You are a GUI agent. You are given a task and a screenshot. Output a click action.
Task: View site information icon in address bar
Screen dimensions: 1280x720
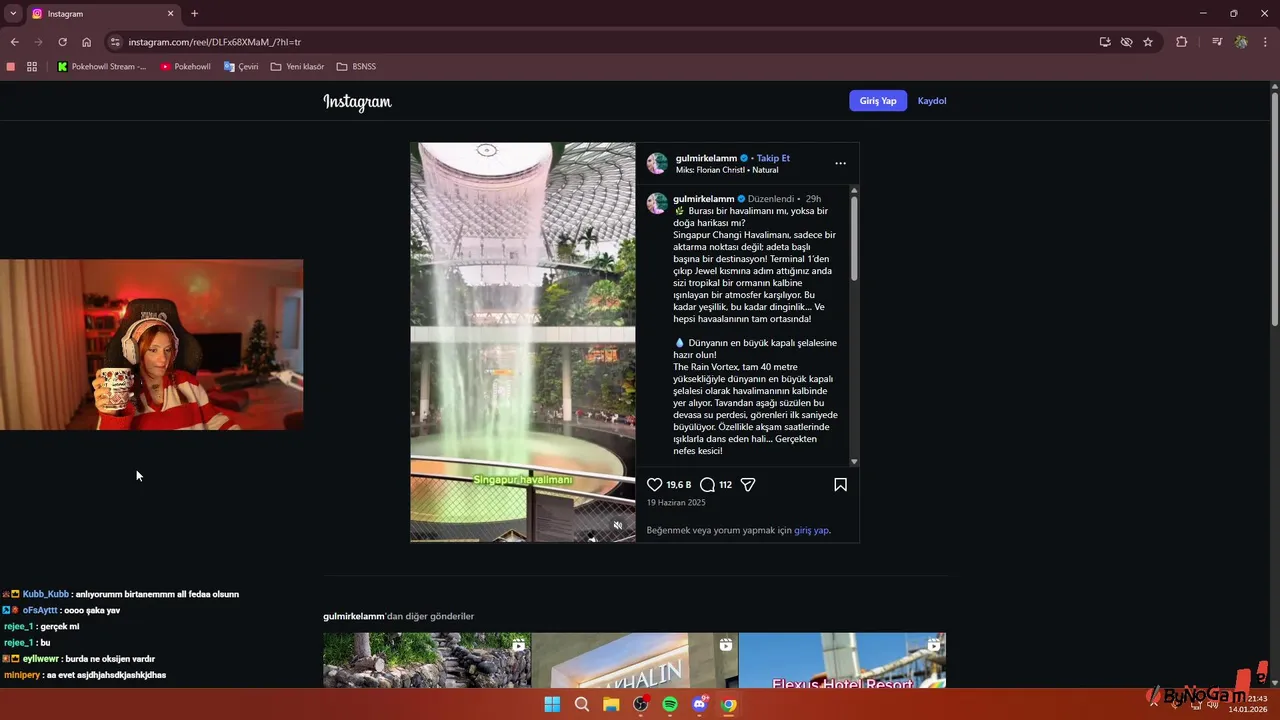(x=115, y=42)
